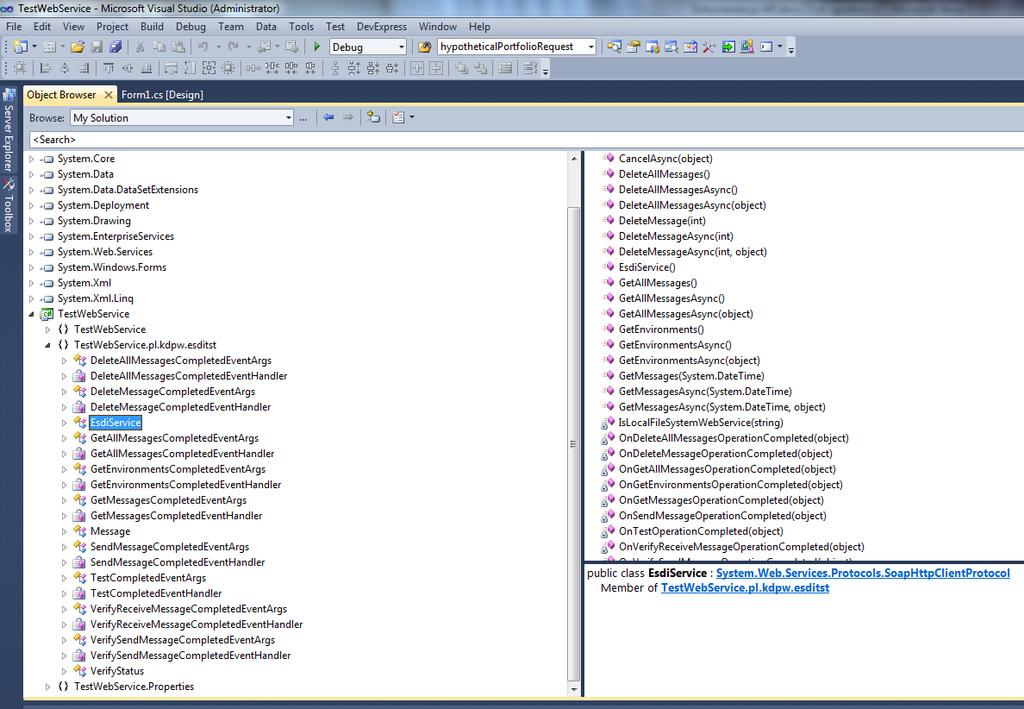
Task: Open the Toolbox side tab
Action: [8, 206]
